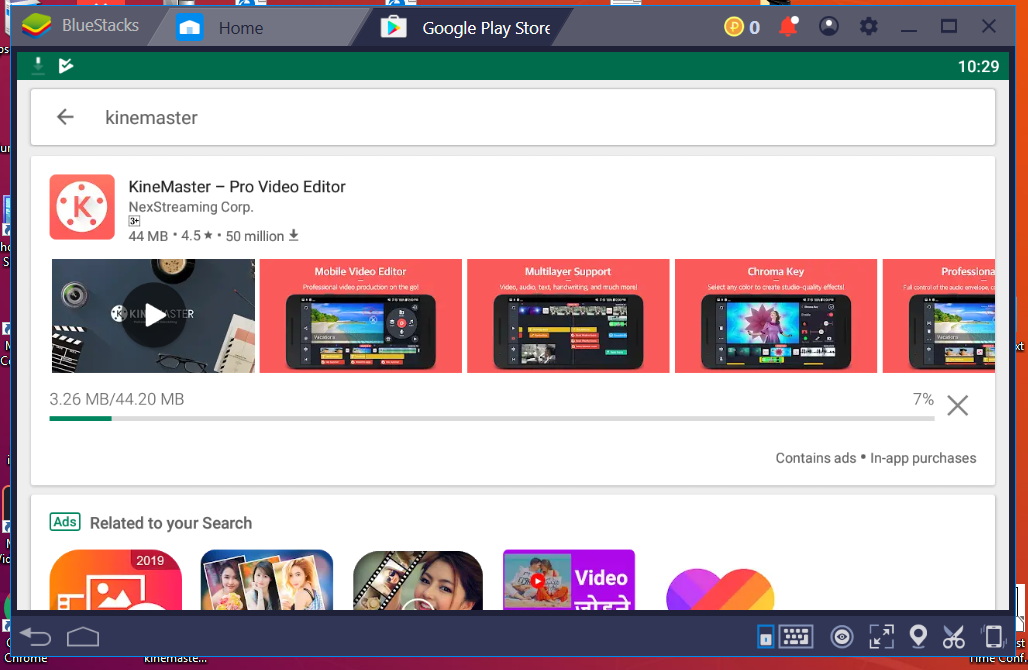Viewport: 1028px width, 670px height.
Task: Toggle fullscreen mode icon
Action: [x=881, y=637]
